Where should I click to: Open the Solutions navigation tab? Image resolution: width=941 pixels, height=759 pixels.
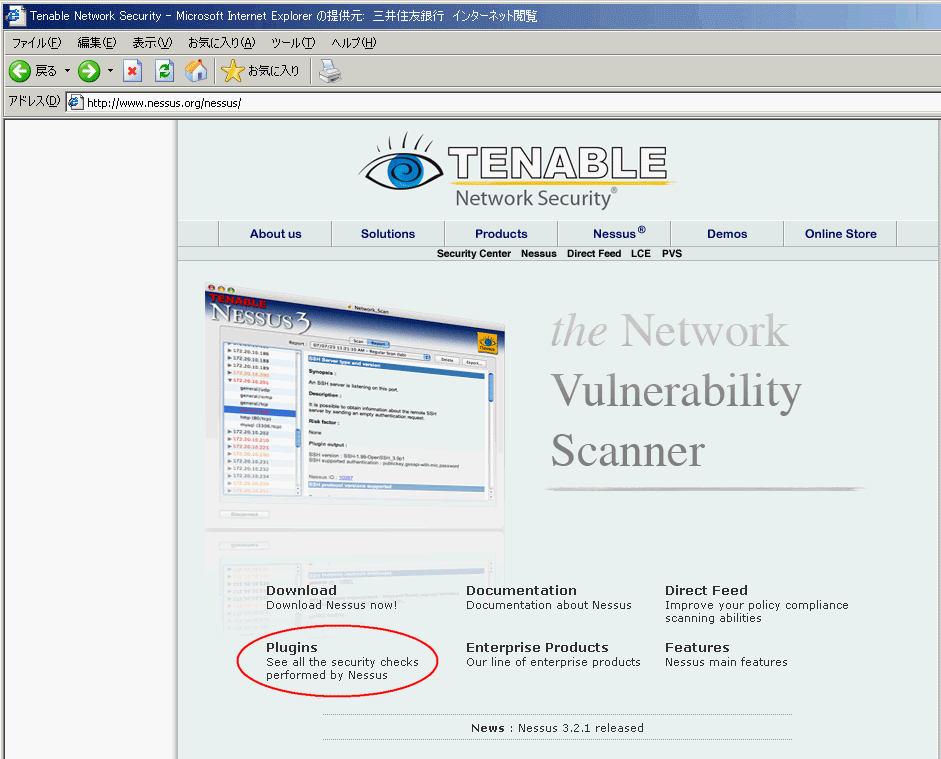(388, 234)
